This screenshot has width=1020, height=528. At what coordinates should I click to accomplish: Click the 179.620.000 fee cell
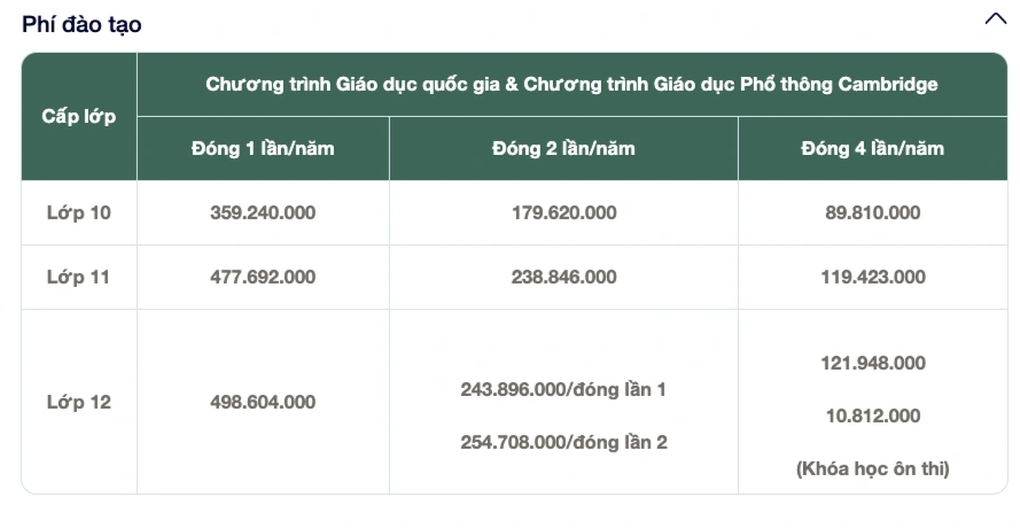pyautogui.click(x=564, y=213)
